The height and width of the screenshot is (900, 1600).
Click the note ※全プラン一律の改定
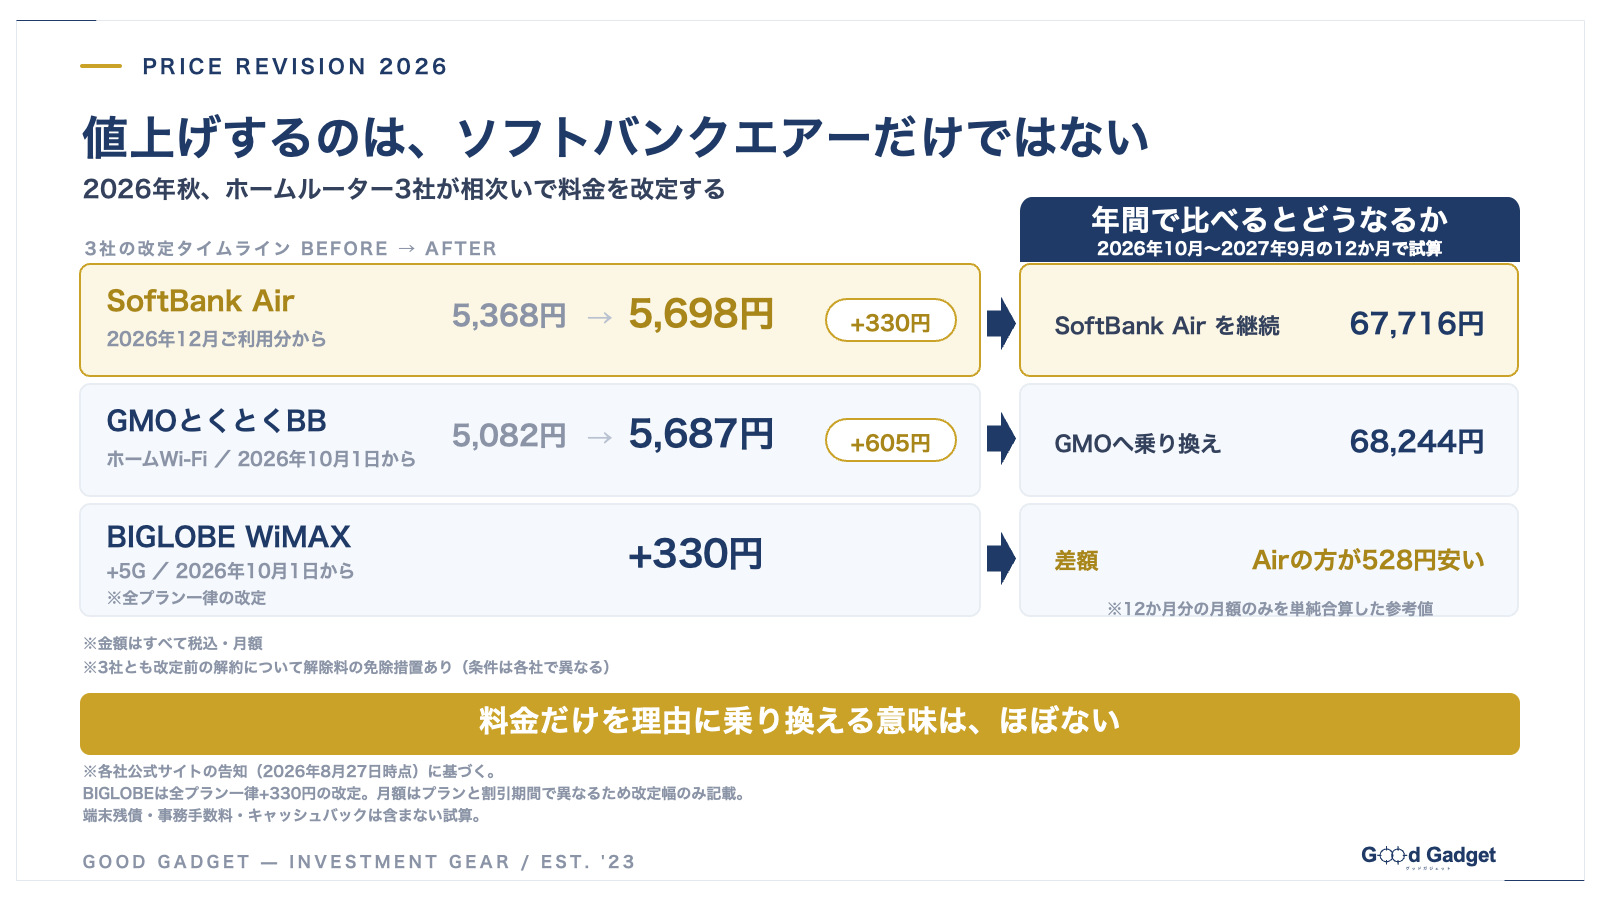[x=186, y=598]
